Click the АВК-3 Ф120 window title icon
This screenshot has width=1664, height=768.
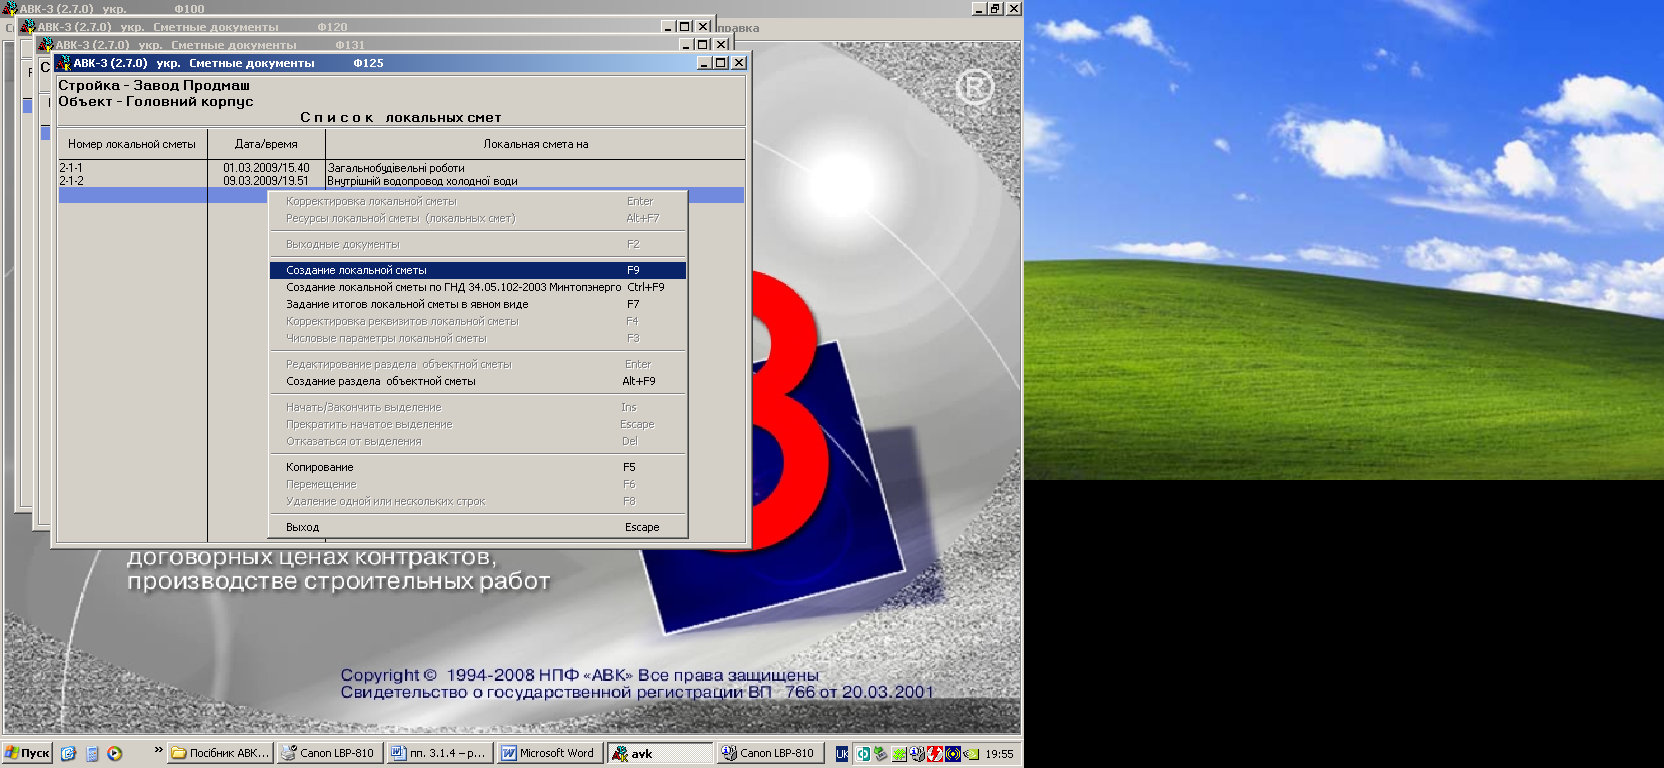tap(27, 27)
